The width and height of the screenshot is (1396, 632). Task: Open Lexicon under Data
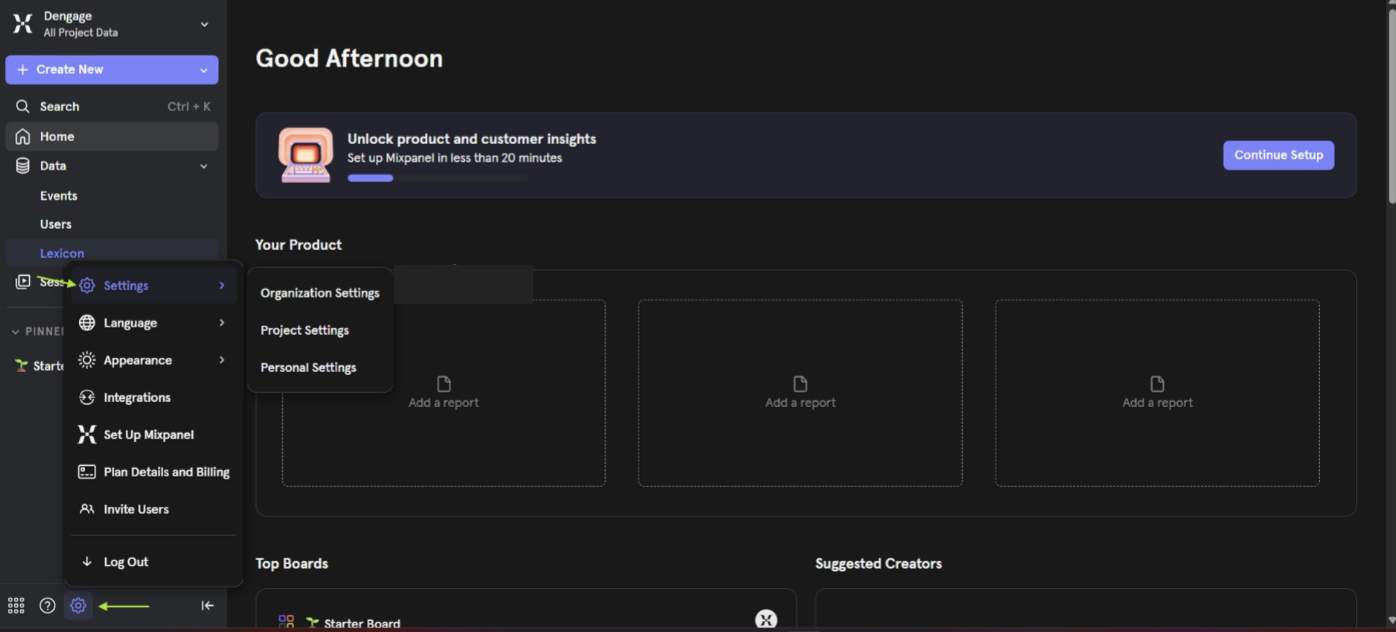tap(62, 253)
